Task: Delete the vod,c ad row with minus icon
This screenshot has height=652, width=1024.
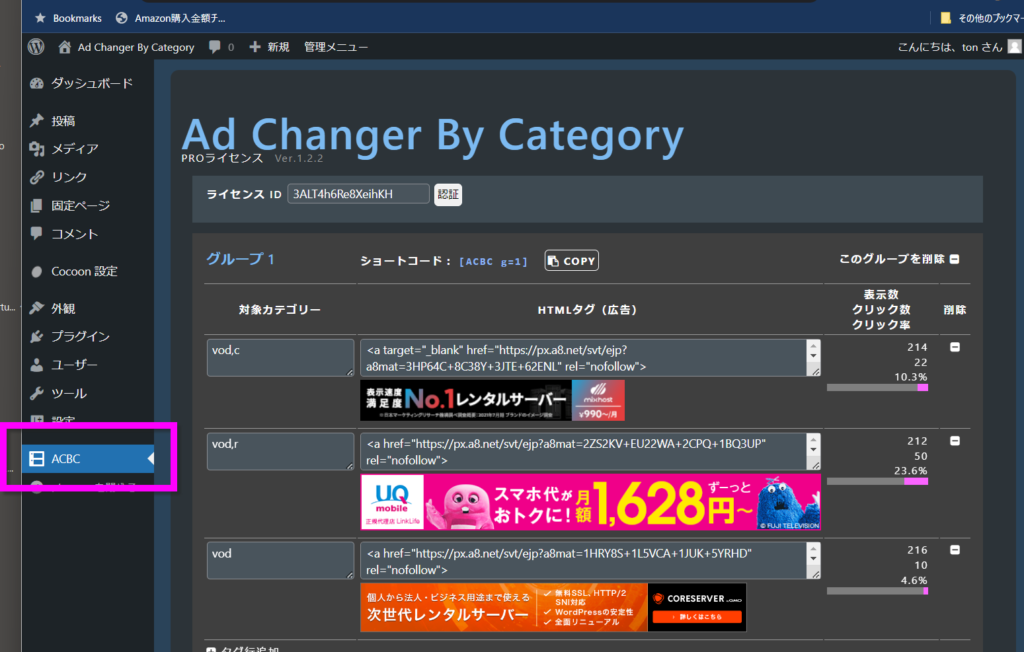Action: click(955, 347)
